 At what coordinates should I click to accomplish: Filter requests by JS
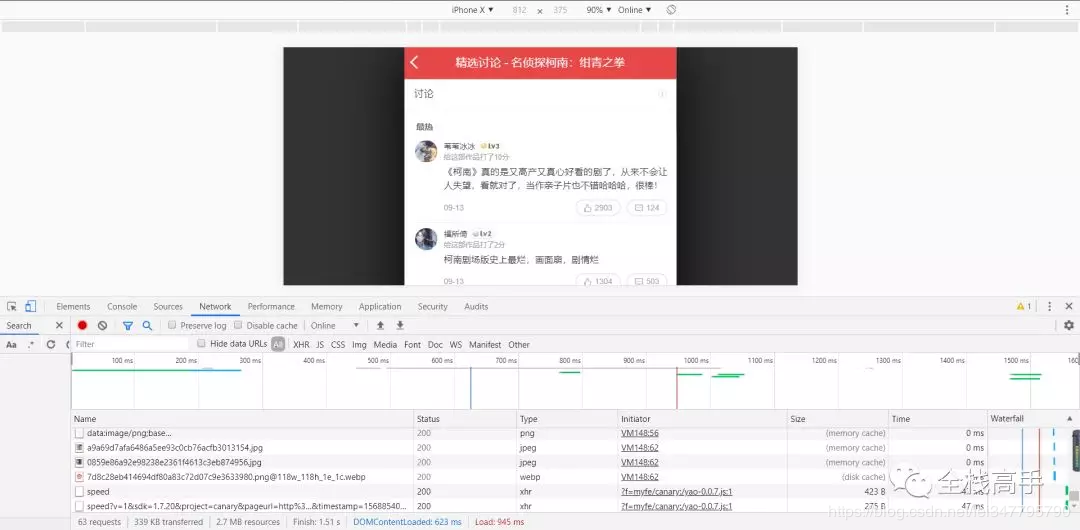click(320, 345)
